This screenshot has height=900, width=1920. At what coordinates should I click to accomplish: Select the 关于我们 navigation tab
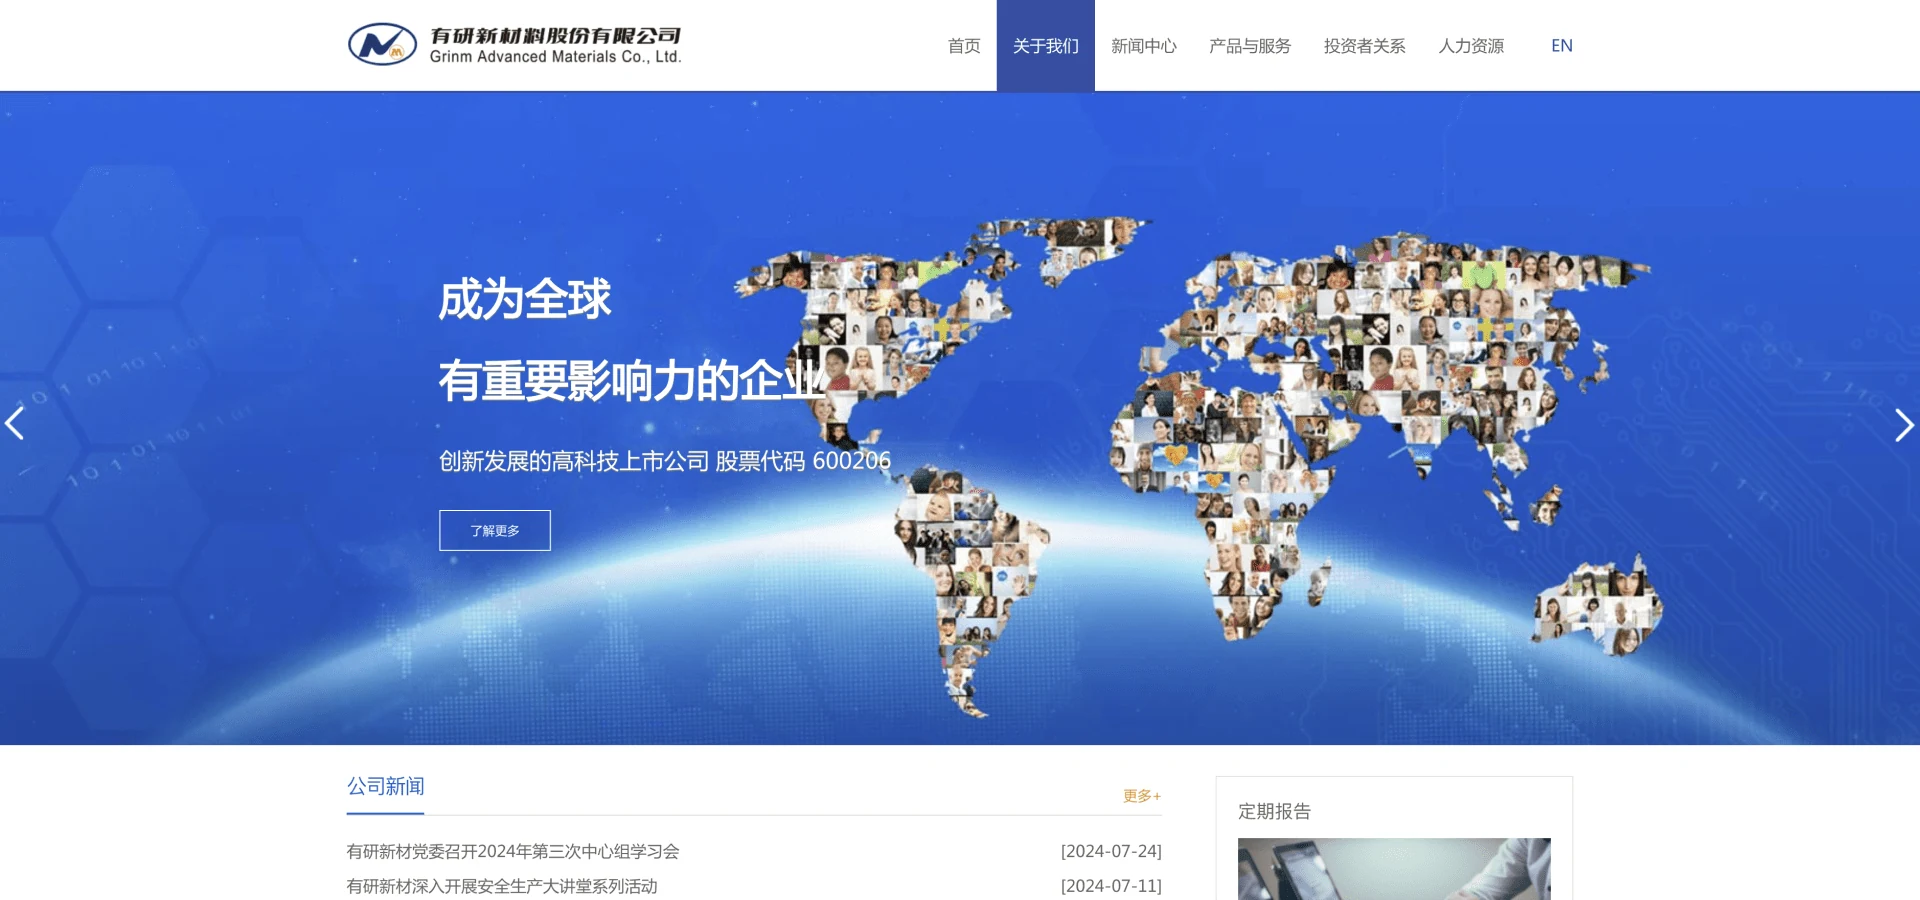1046,46
